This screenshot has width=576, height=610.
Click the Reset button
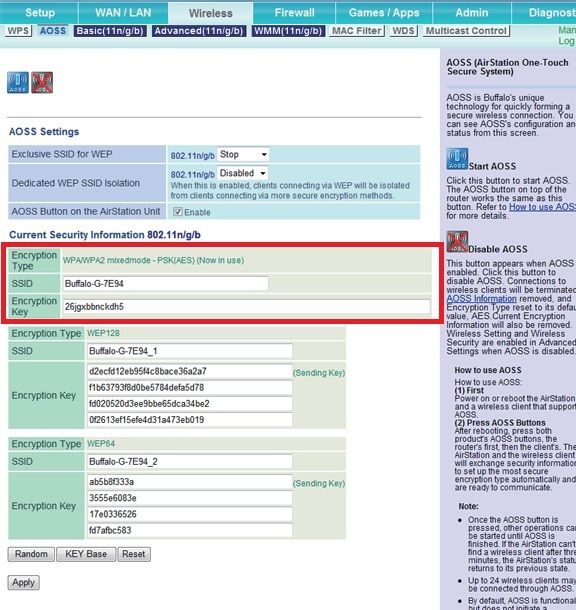134,554
